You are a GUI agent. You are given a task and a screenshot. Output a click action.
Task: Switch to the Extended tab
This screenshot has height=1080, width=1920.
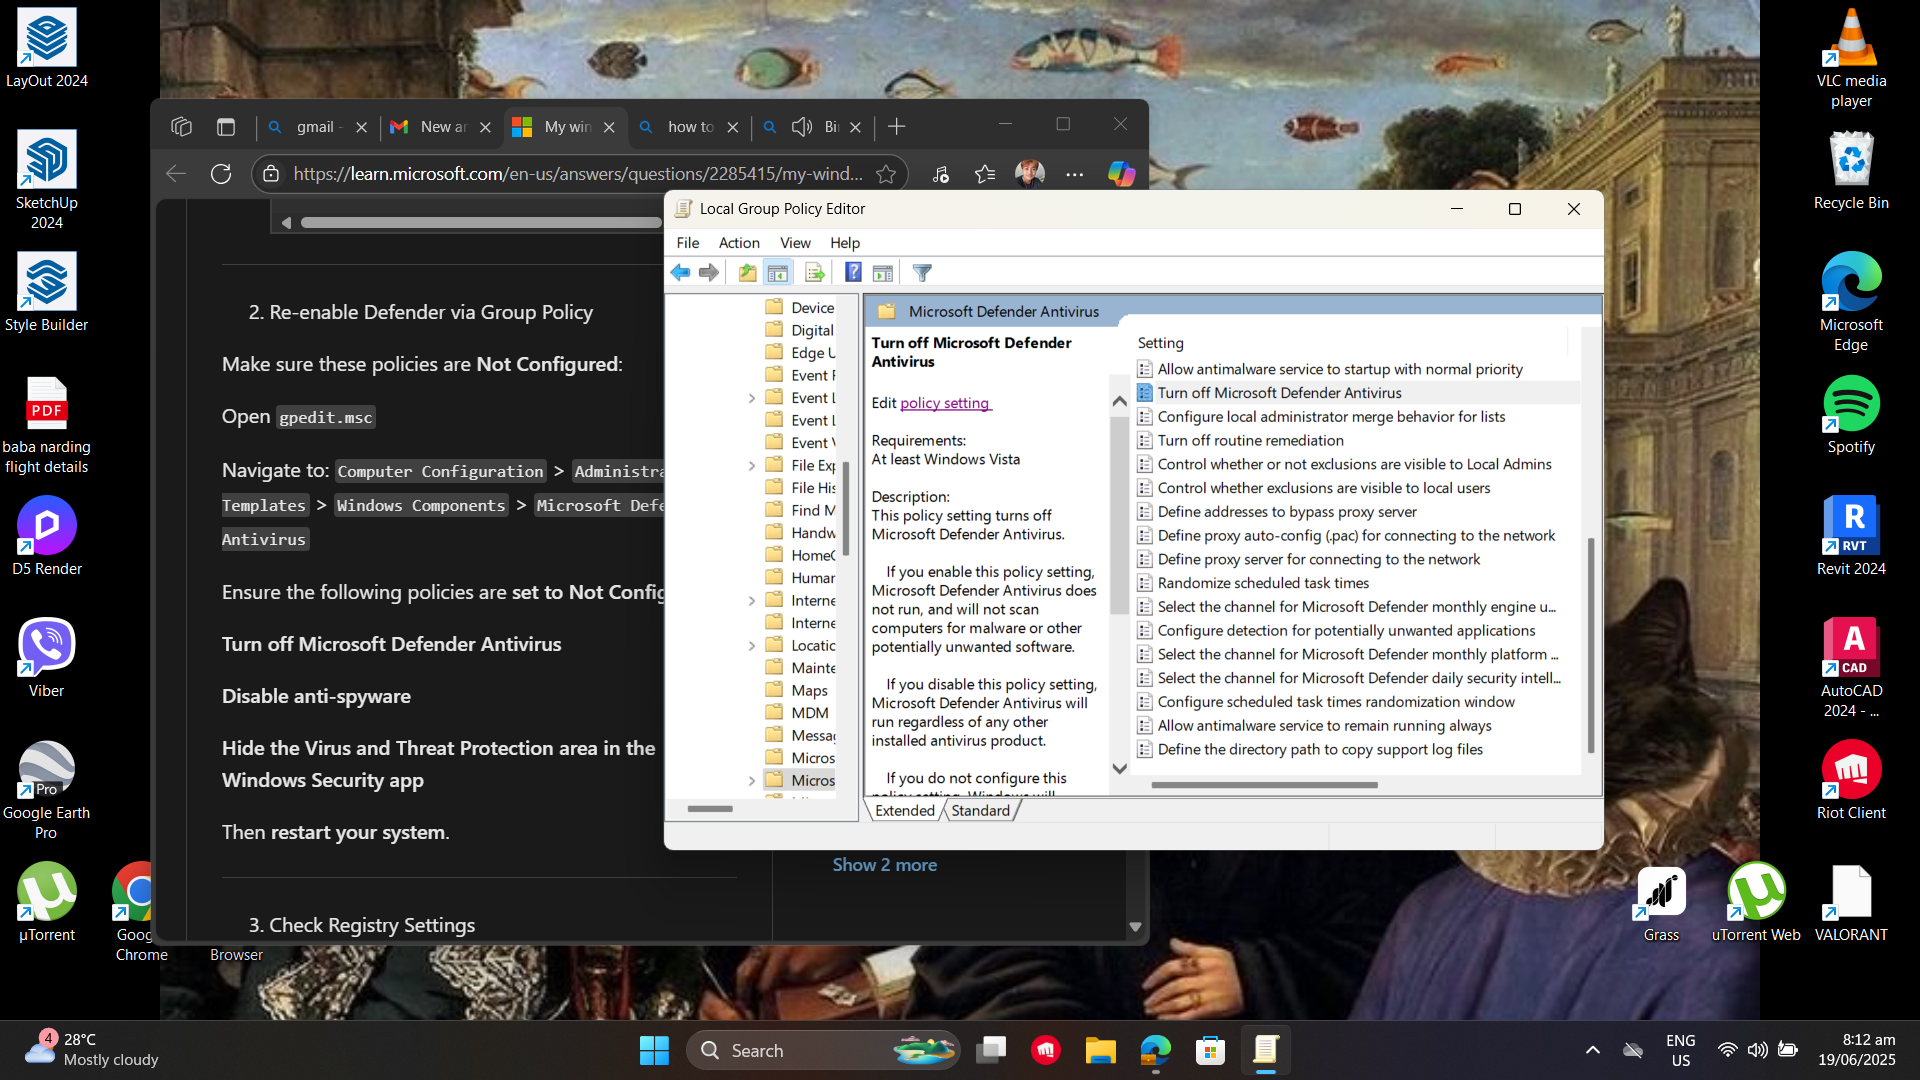click(905, 810)
